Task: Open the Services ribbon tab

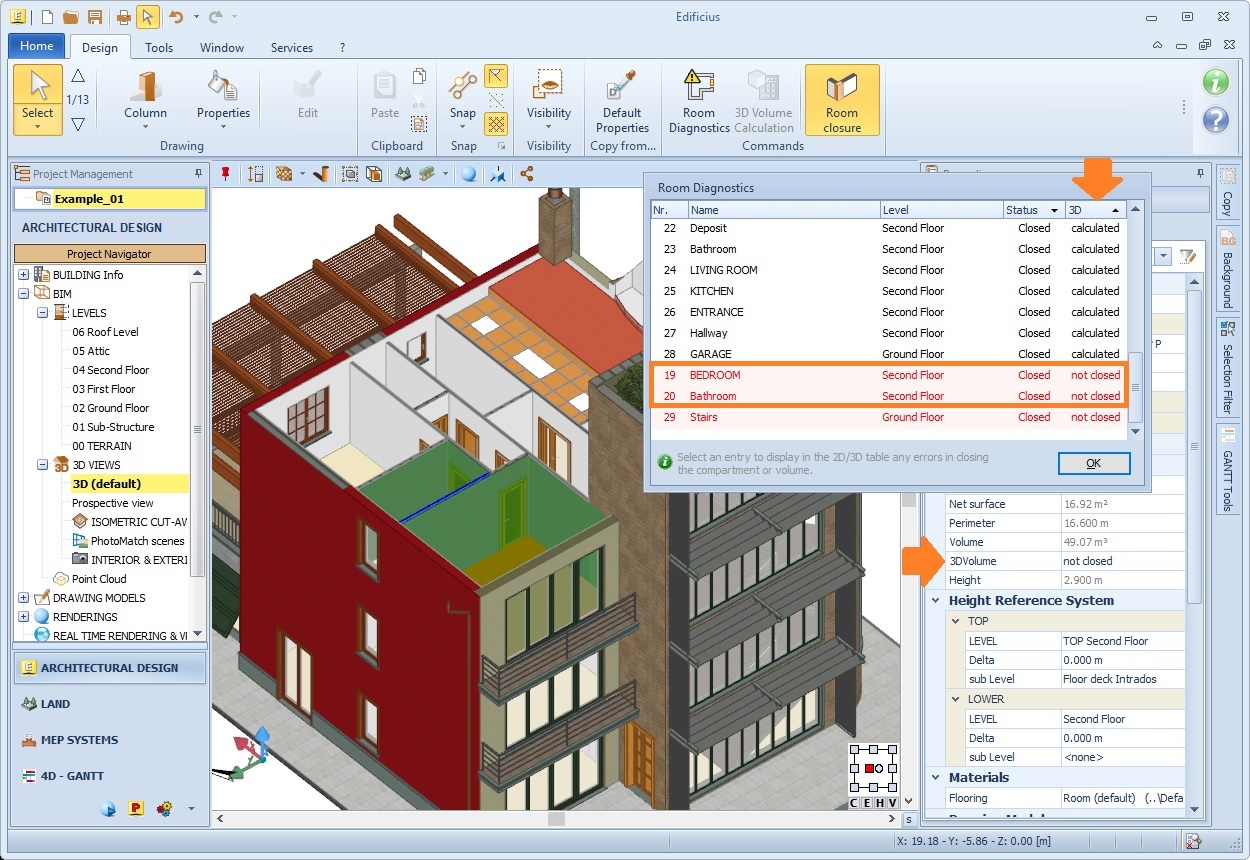Action: click(292, 47)
